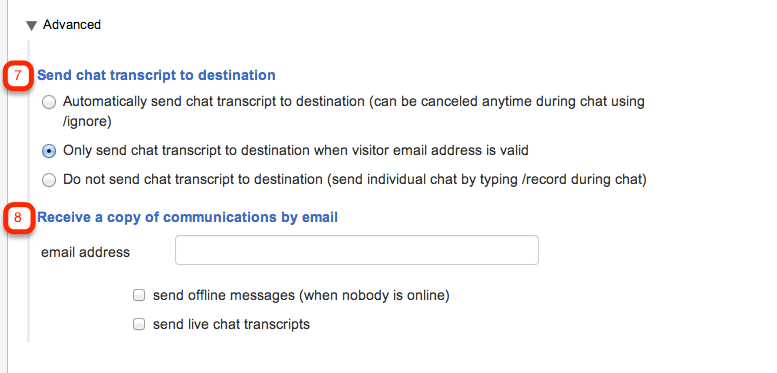Enable "send offline messages" checkbox
The width and height of the screenshot is (777, 373).
pos(139,296)
